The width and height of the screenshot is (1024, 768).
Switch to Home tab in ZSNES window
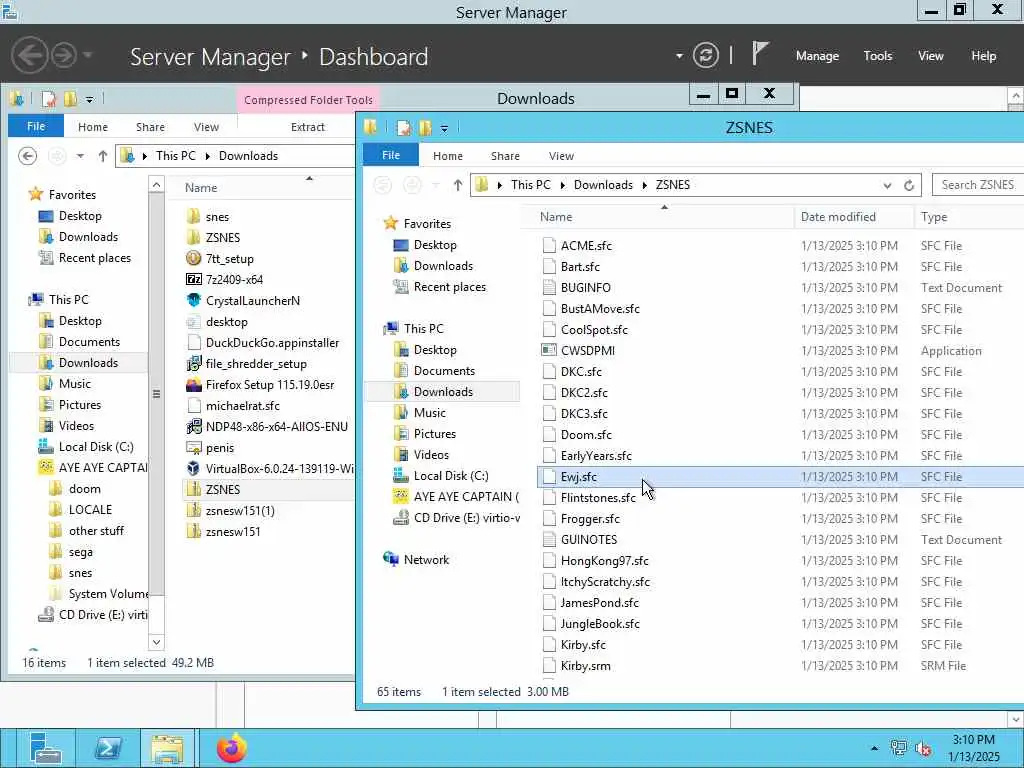[447, 156]
